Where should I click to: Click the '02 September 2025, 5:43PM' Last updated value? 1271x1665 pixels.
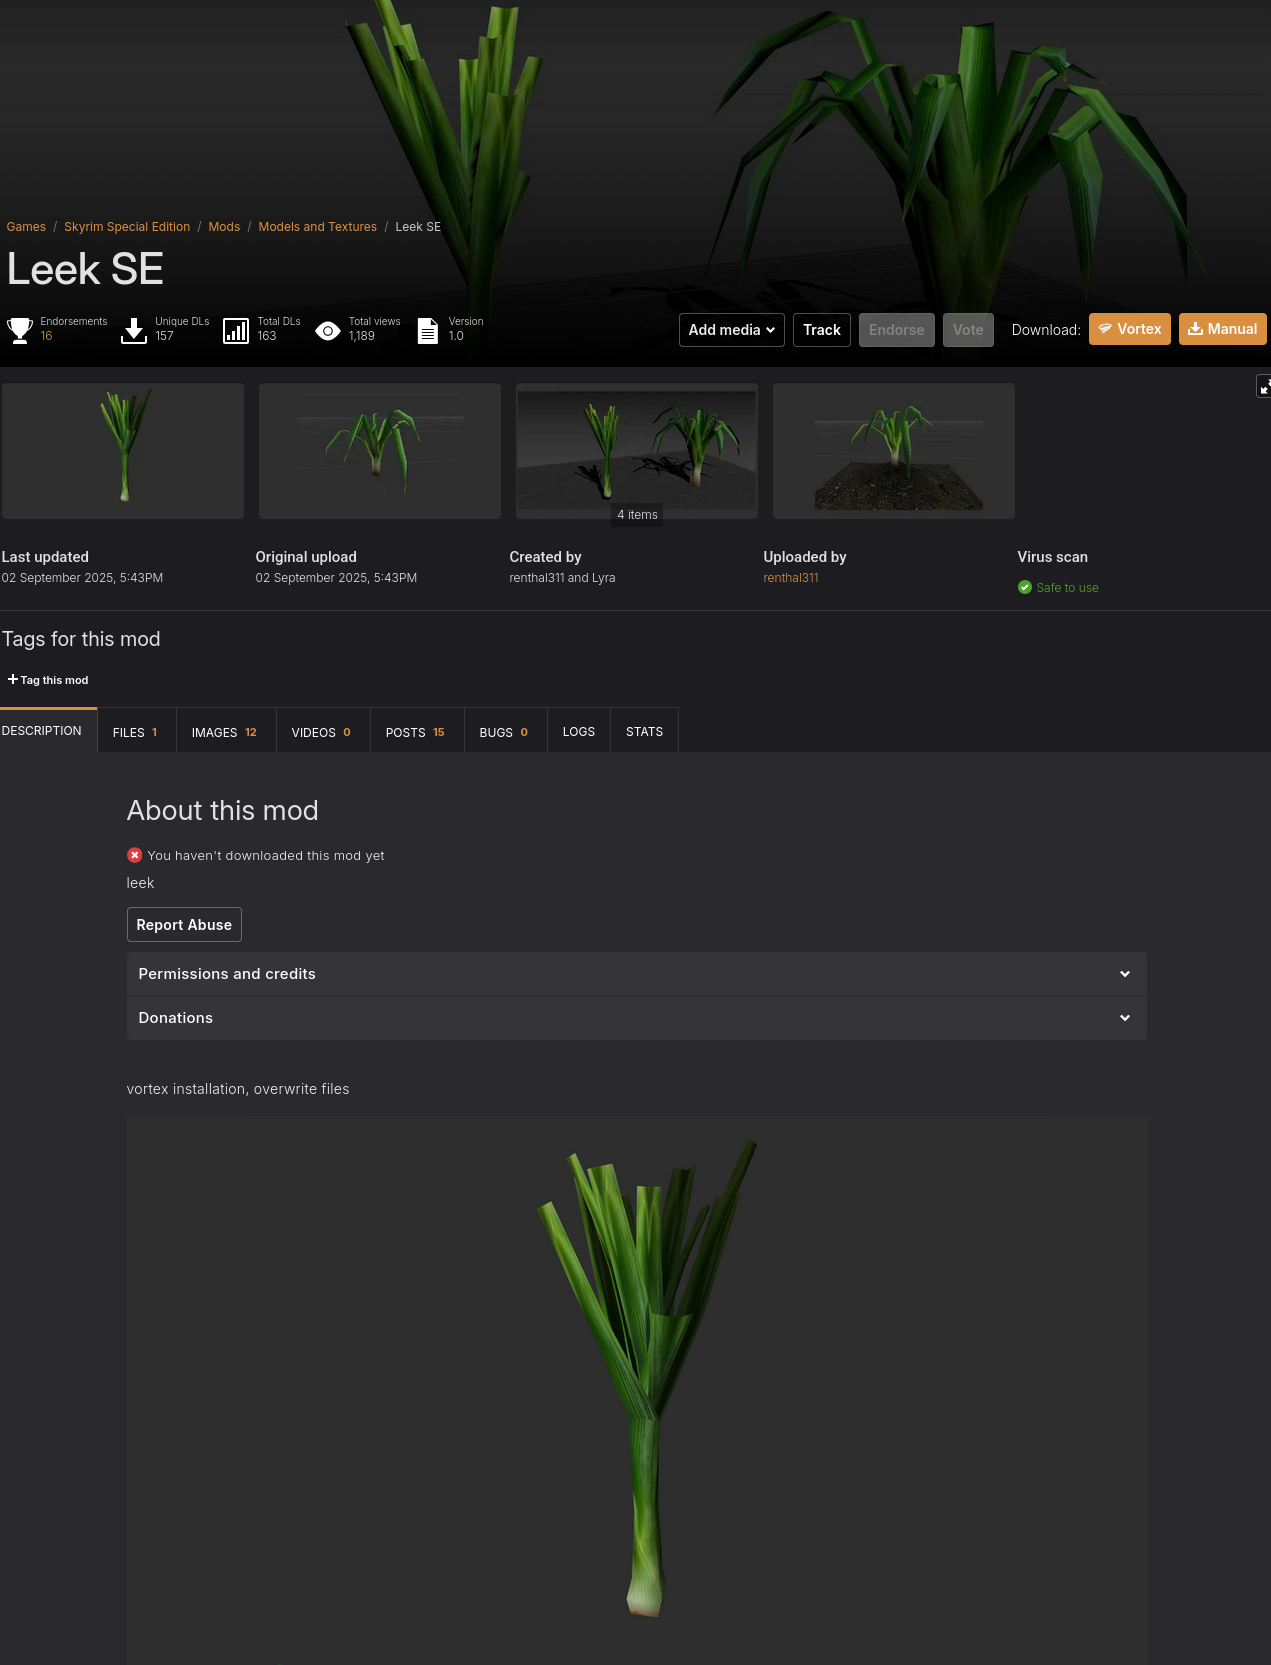[x=82, y=578]
